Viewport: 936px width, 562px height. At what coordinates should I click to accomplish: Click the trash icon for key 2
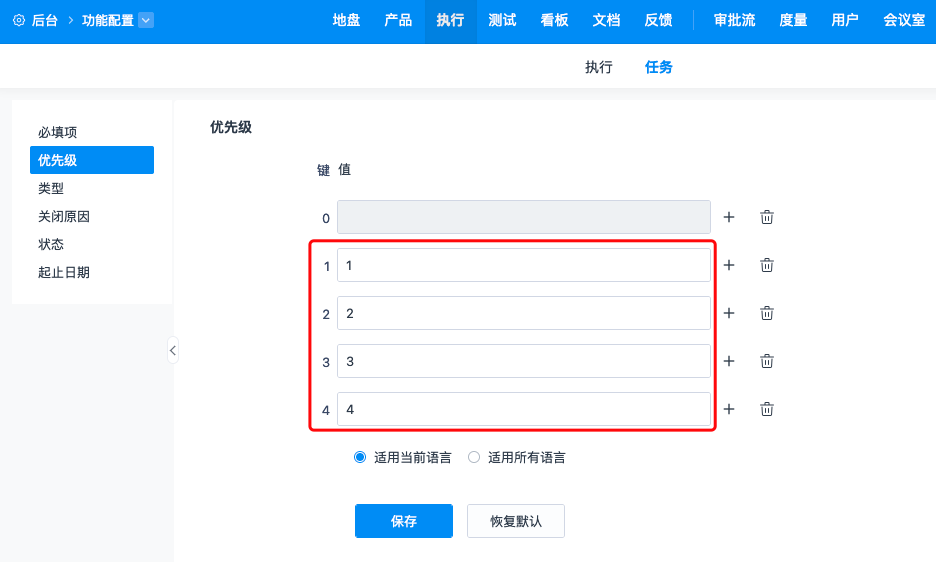pyautogui.click(x=767, y=313)
